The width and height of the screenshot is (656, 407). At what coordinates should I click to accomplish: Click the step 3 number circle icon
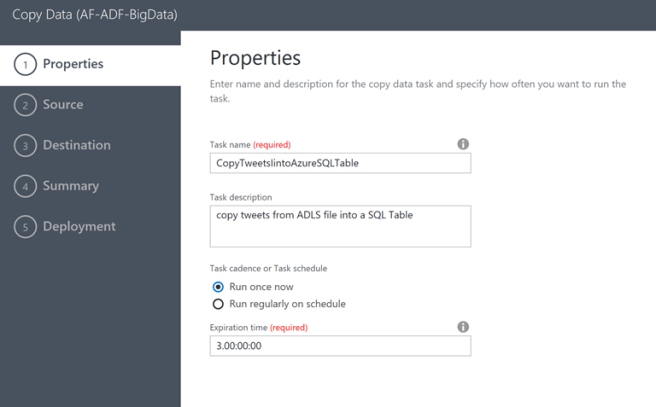coord(25,146)
